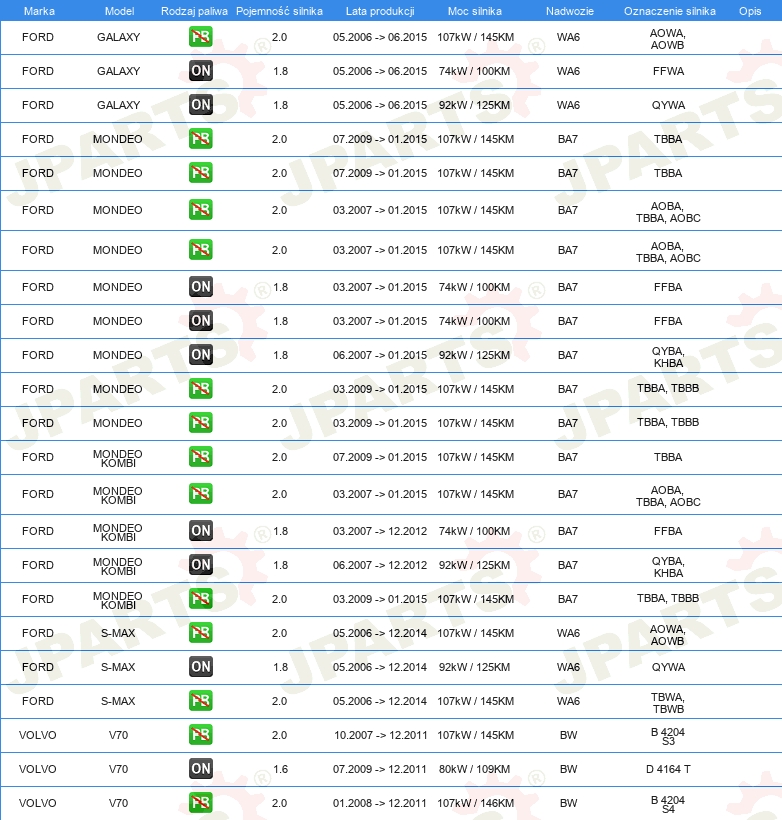The image size is (782, 820).
Task: Click the PB icon in the S-MAX AOWA, AOWB row
Action: (x=201, y=633)
